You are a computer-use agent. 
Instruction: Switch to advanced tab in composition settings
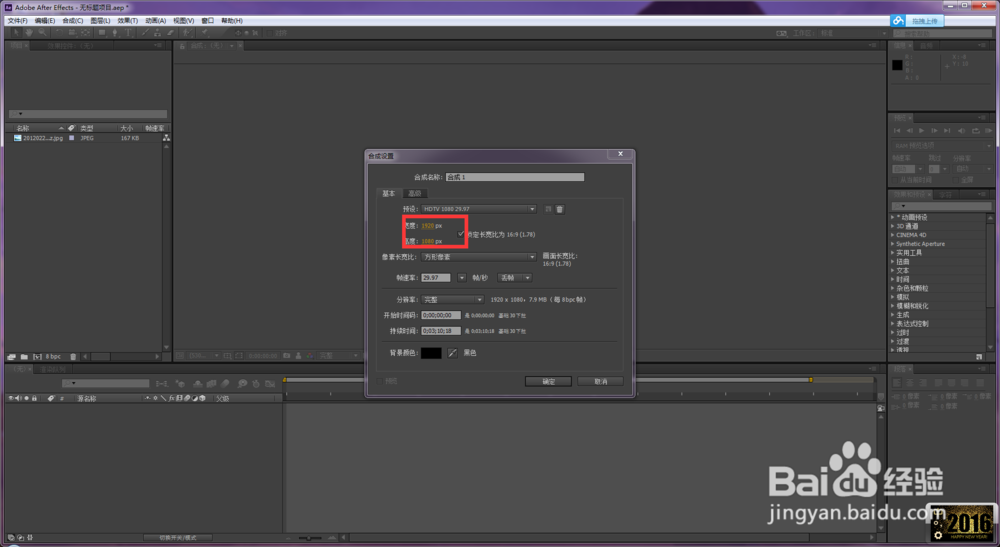tap(415, 193)
